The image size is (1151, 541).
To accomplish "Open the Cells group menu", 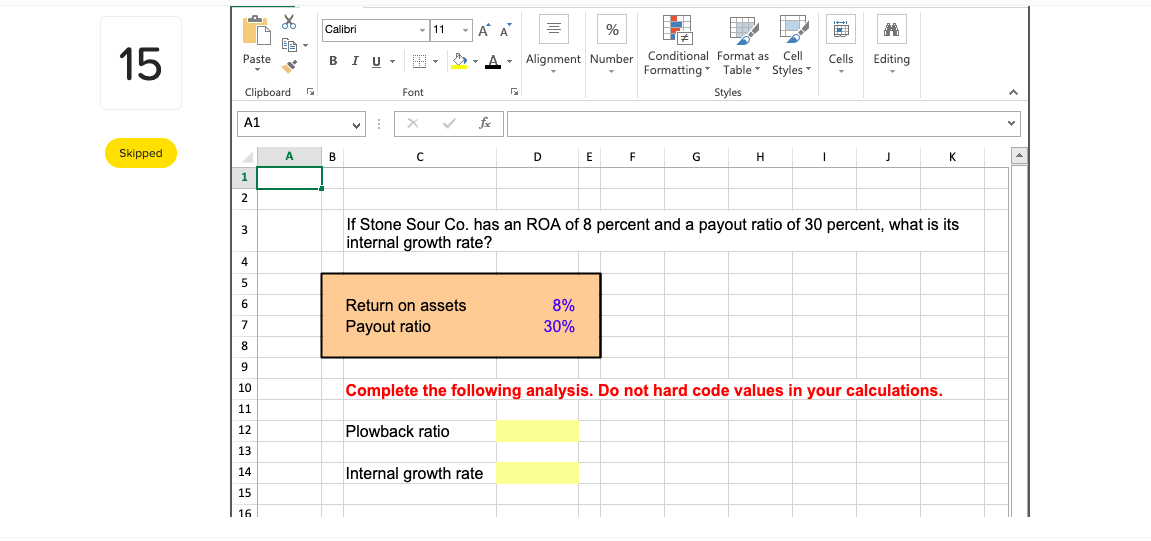I will [841, 47].
